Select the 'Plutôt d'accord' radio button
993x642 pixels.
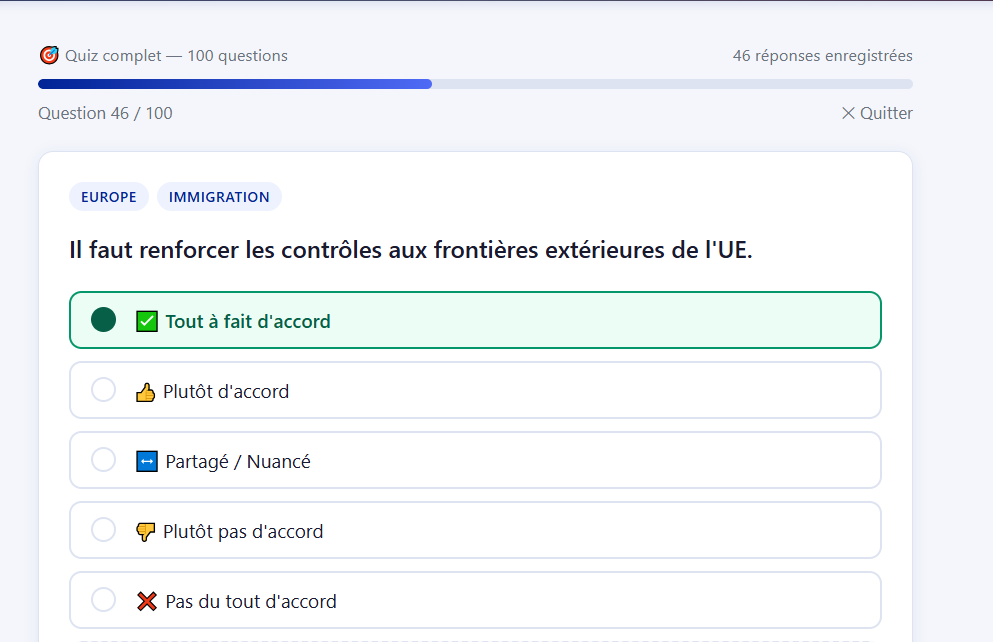[x=104, y=390]
